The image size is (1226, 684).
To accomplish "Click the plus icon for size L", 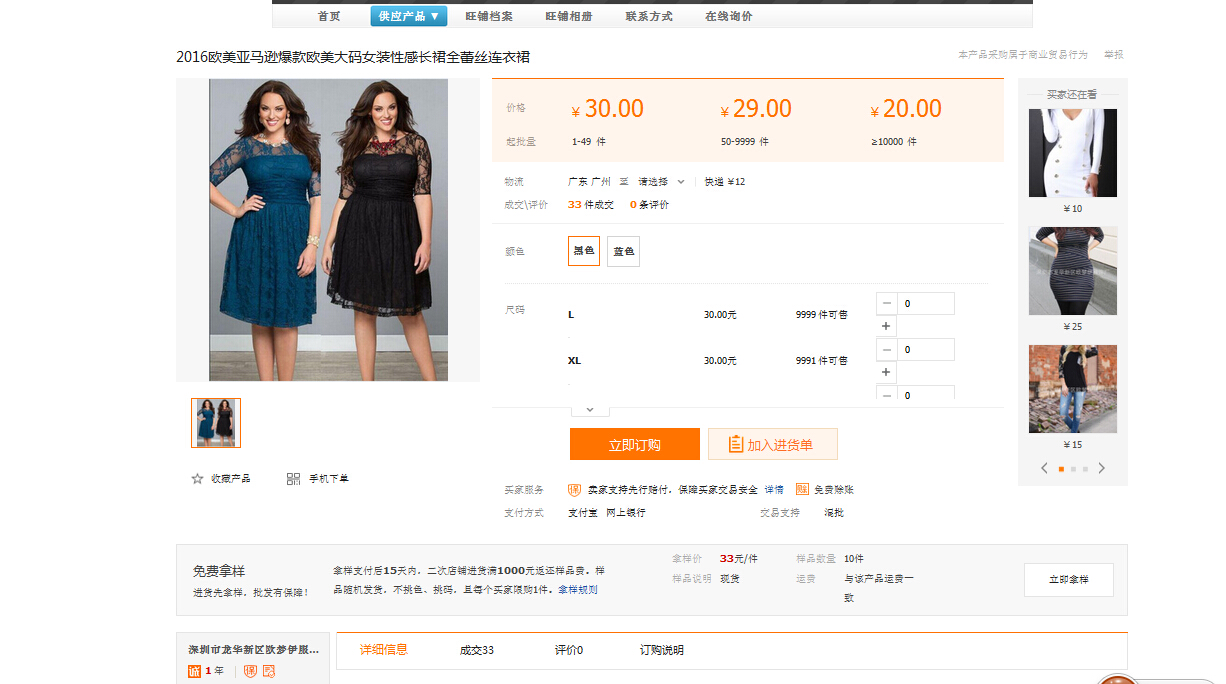I will point(886,326).
